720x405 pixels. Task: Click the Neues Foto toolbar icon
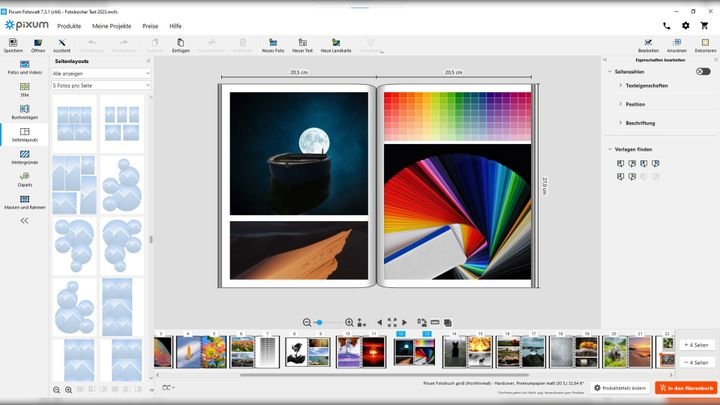coord(273,43)
